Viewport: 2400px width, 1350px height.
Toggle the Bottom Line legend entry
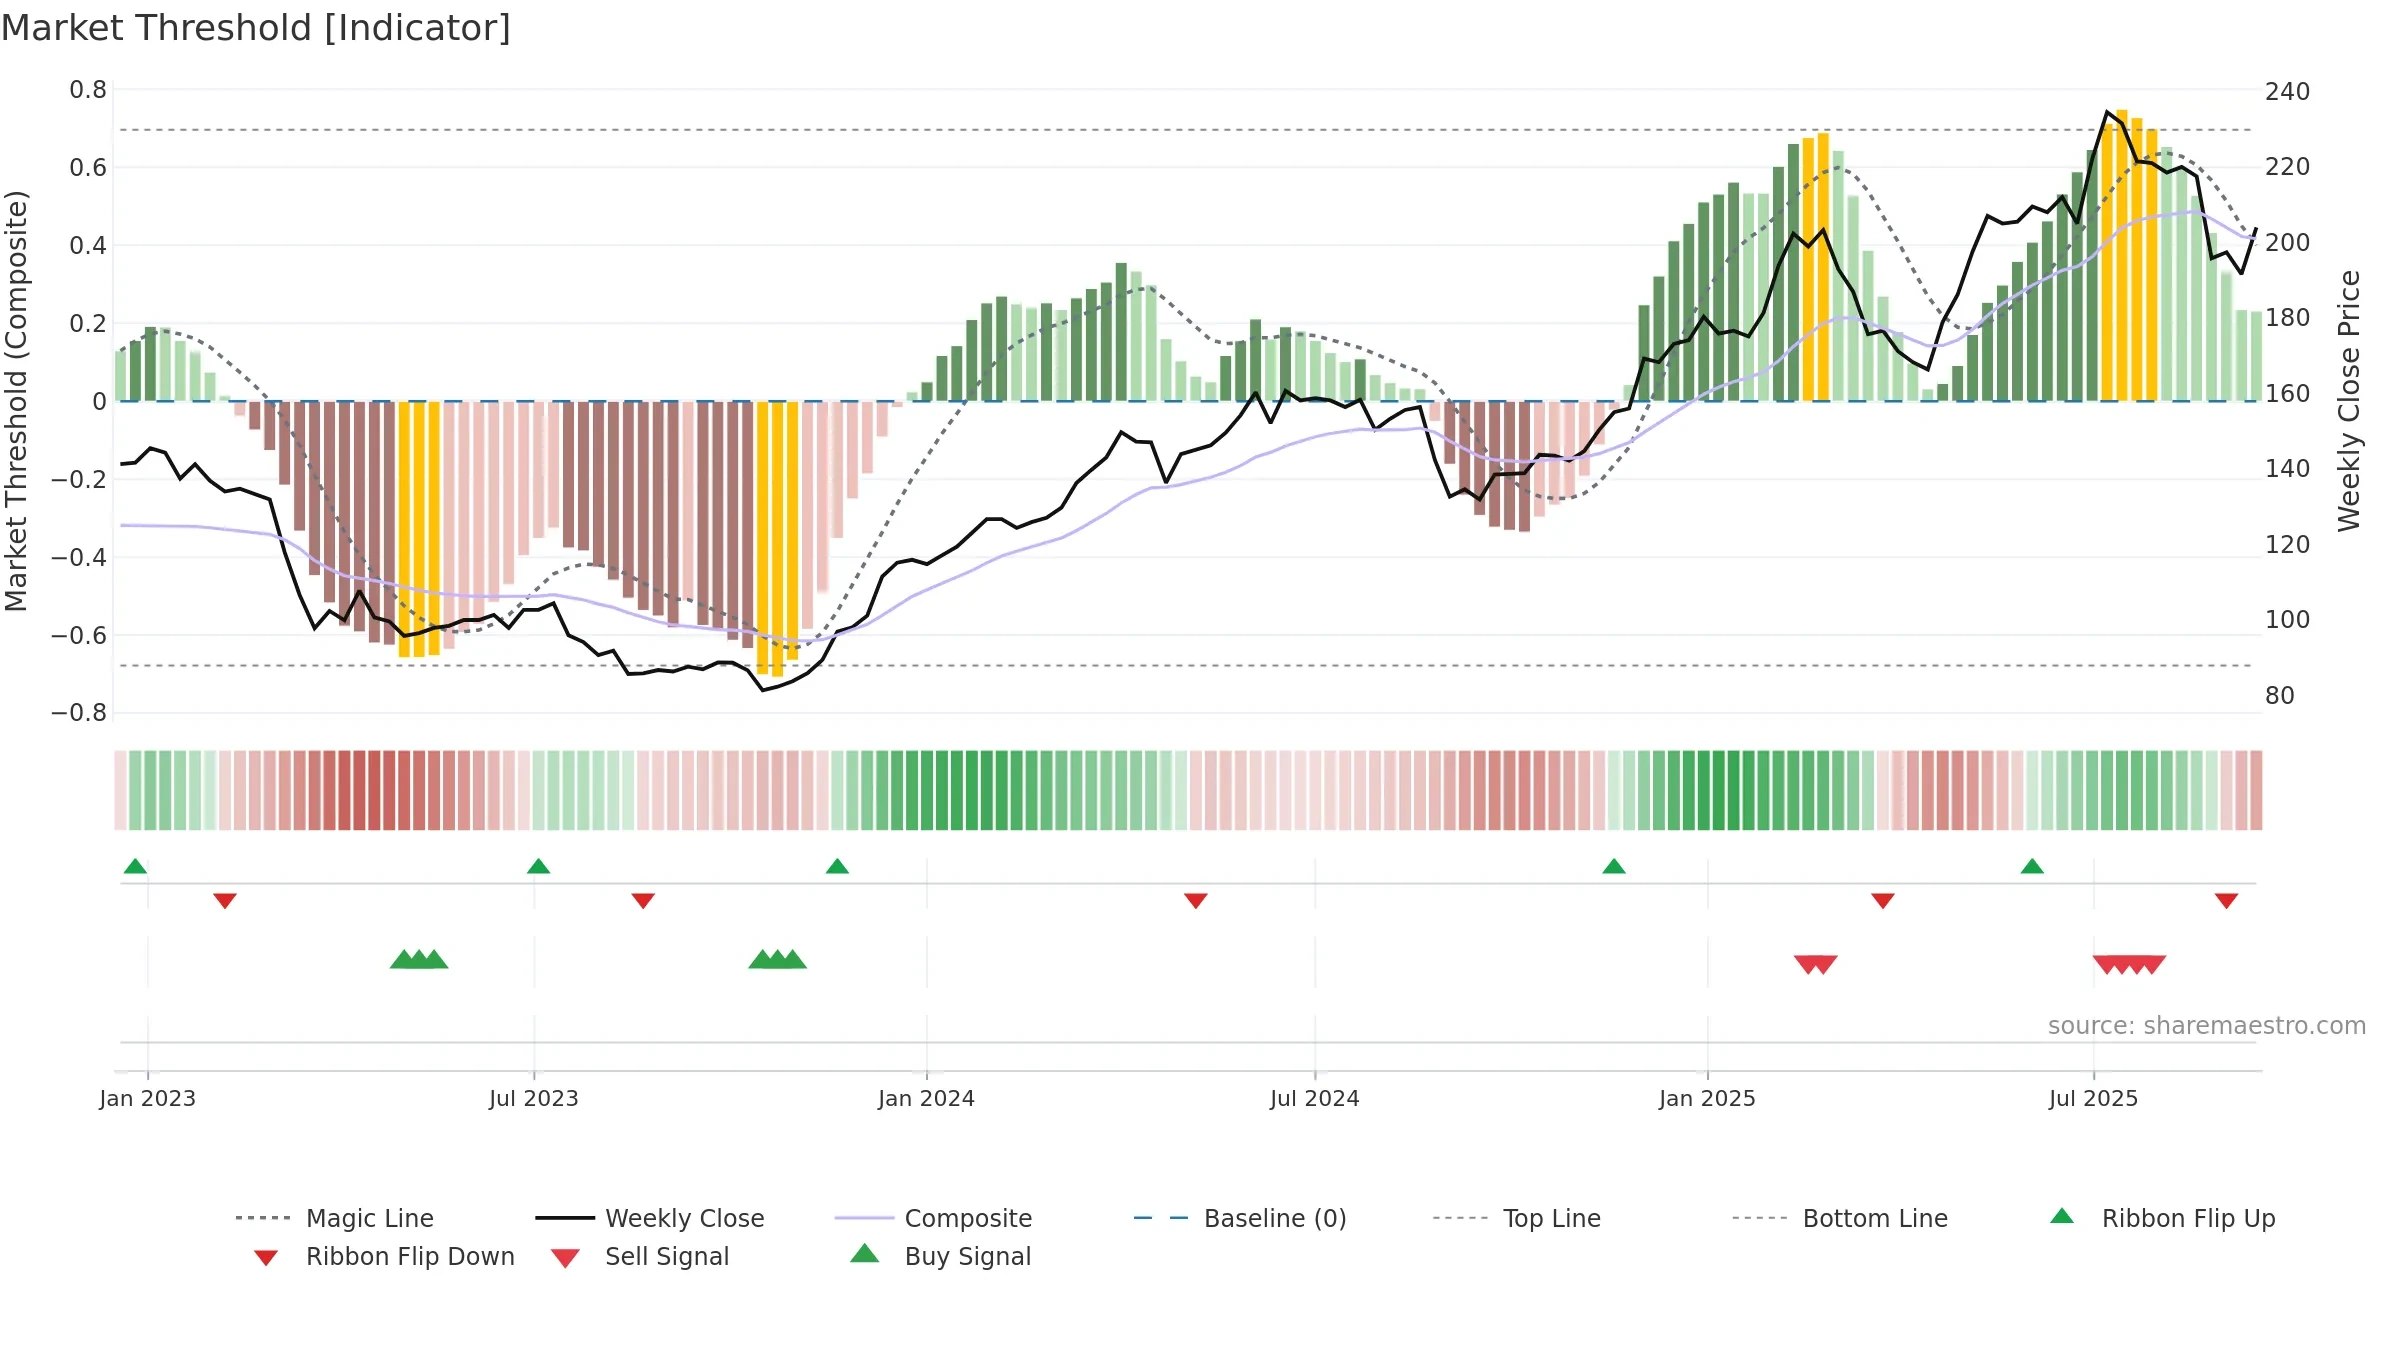point(1840,1218)
